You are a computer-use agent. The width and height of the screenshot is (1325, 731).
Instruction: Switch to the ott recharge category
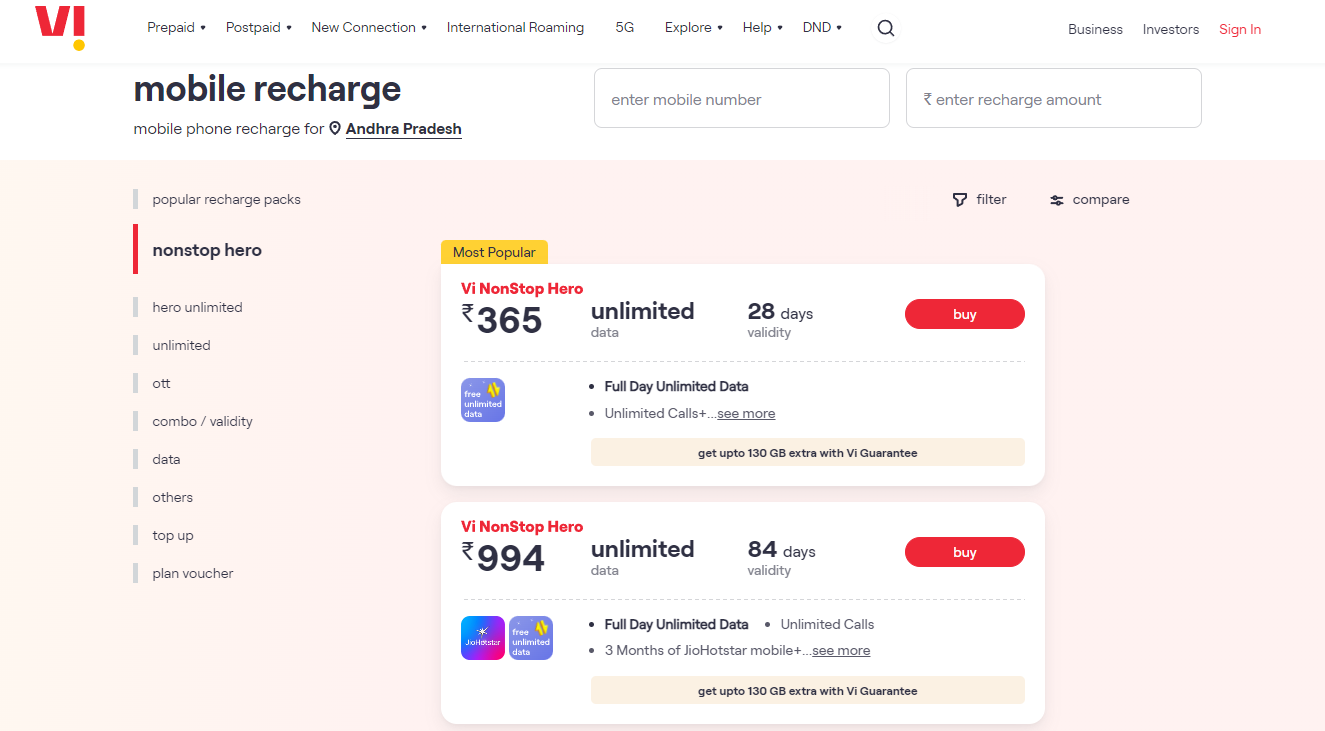click(x=161, y=383)
